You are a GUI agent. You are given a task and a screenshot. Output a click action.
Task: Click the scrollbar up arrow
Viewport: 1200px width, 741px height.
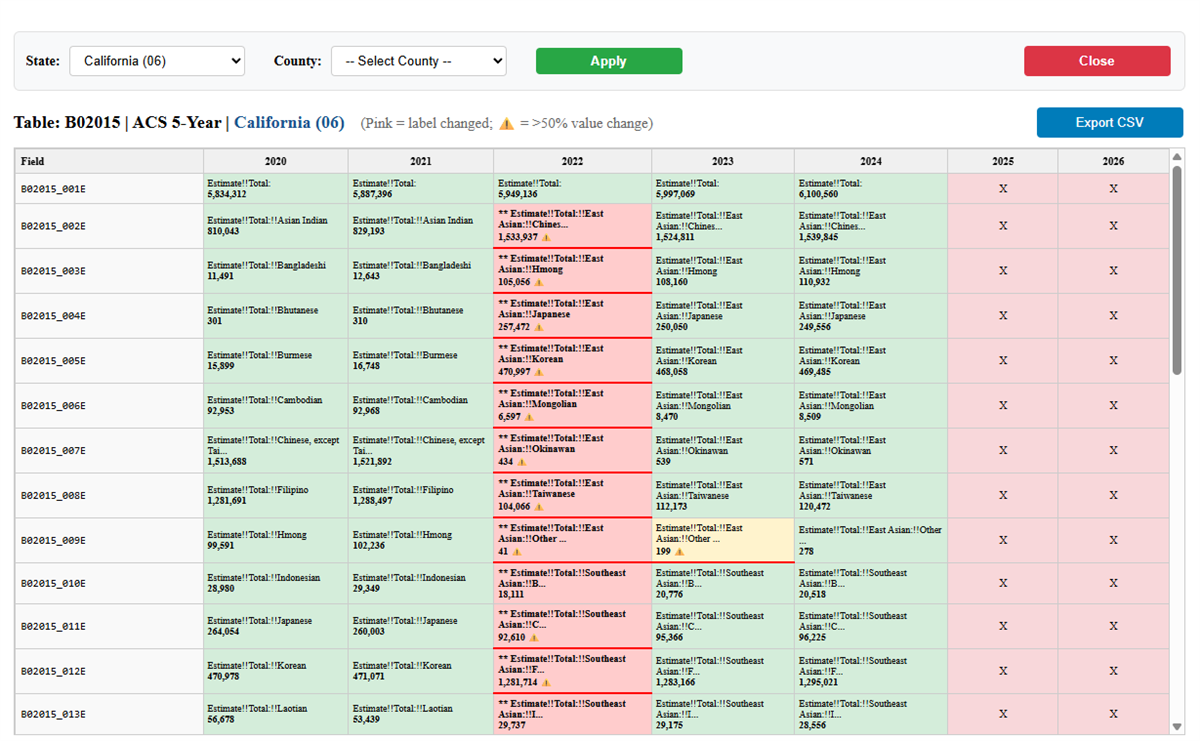click(1177, 156)
